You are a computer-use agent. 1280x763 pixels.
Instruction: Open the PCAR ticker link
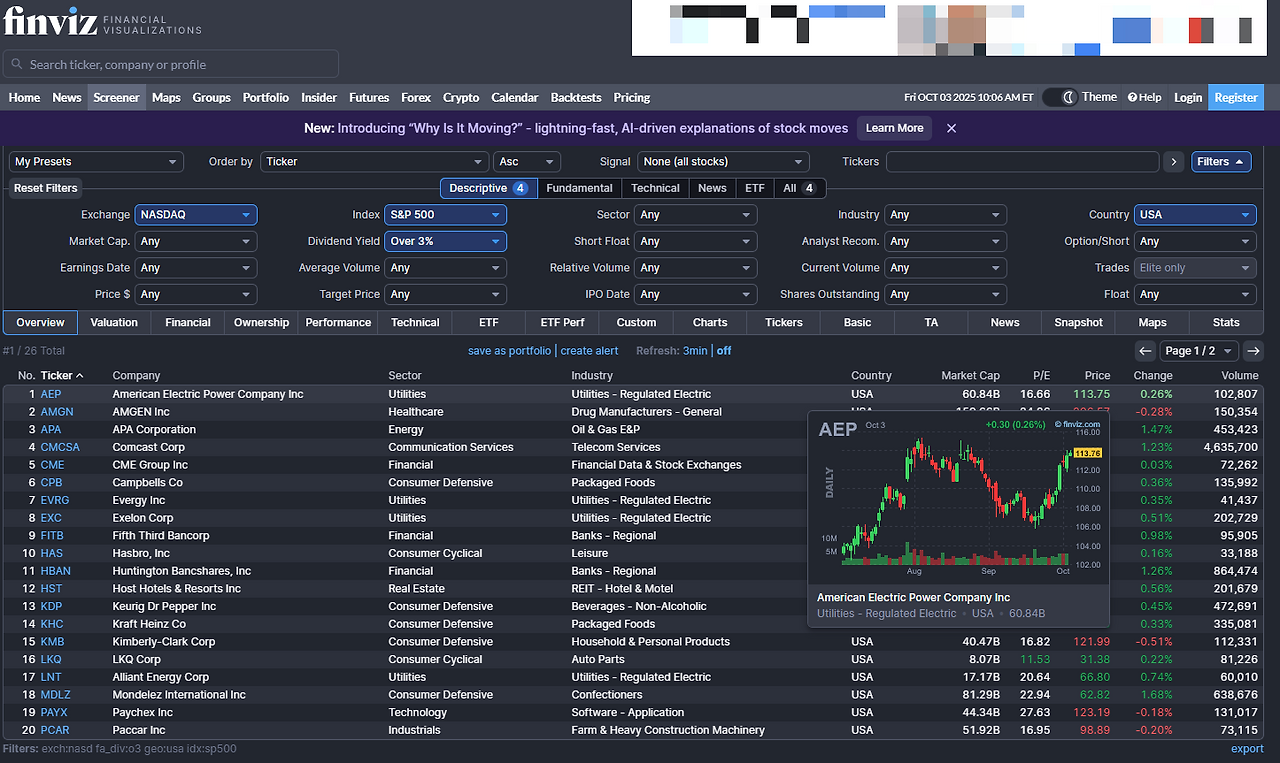pos(55,730)
